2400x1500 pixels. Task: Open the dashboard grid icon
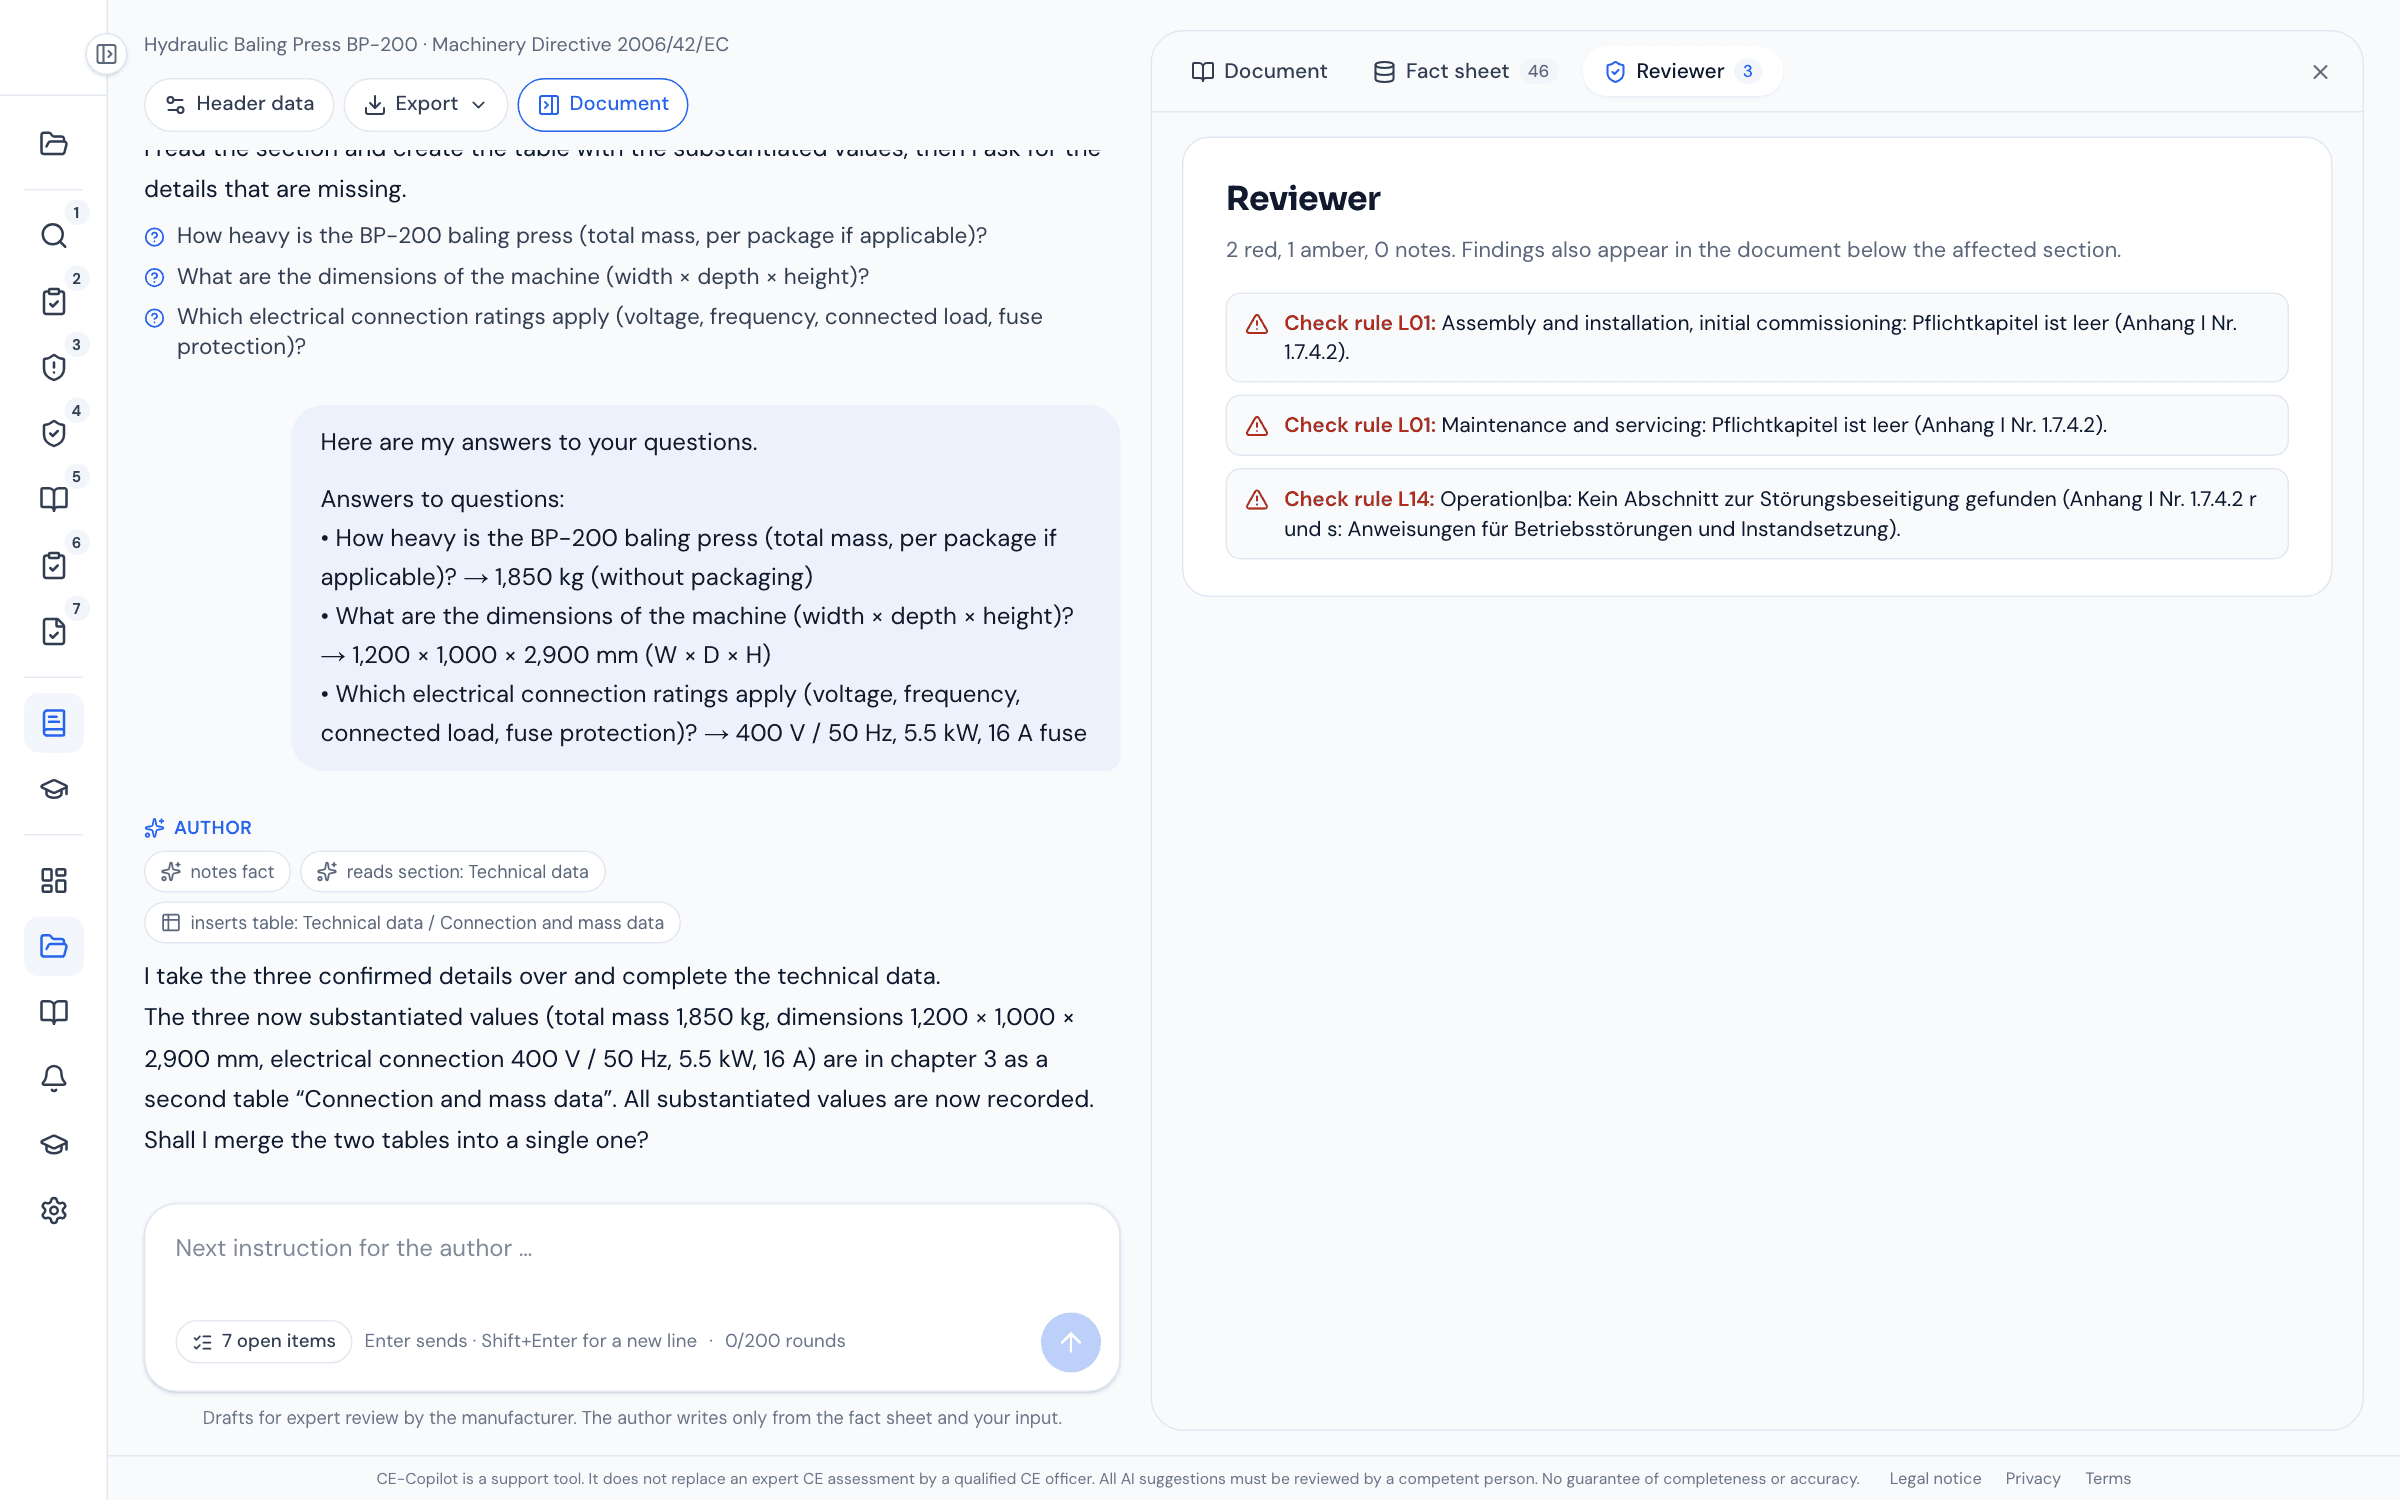click(x=54, y=880)
